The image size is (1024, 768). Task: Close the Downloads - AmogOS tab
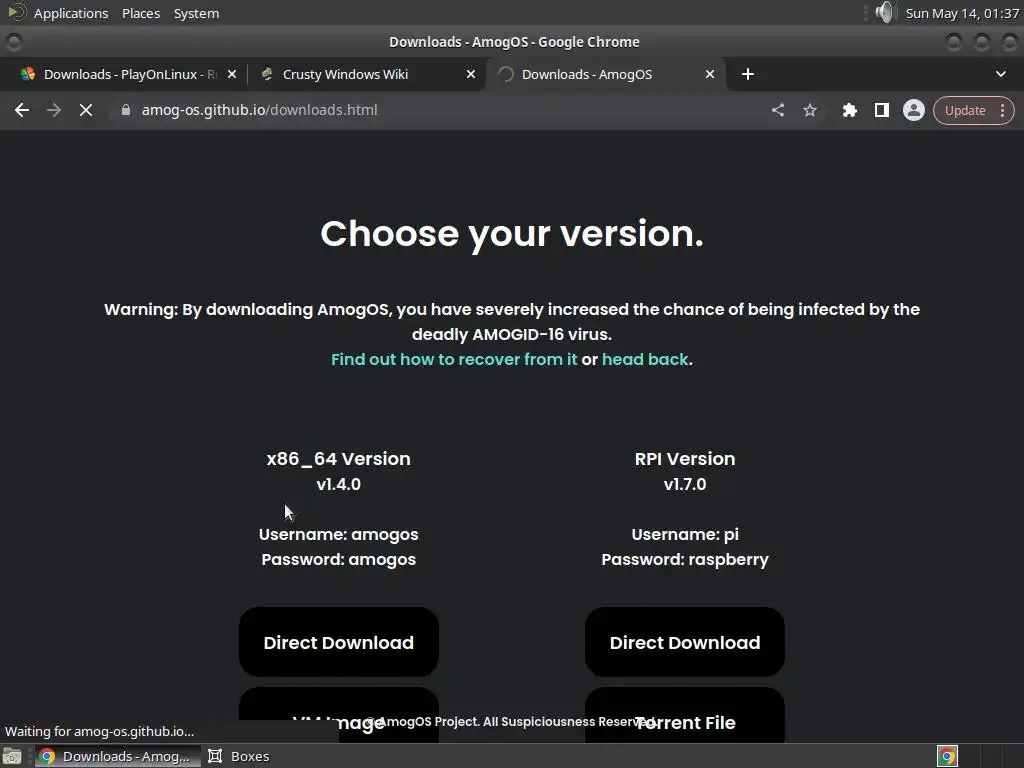click(710, 74)
